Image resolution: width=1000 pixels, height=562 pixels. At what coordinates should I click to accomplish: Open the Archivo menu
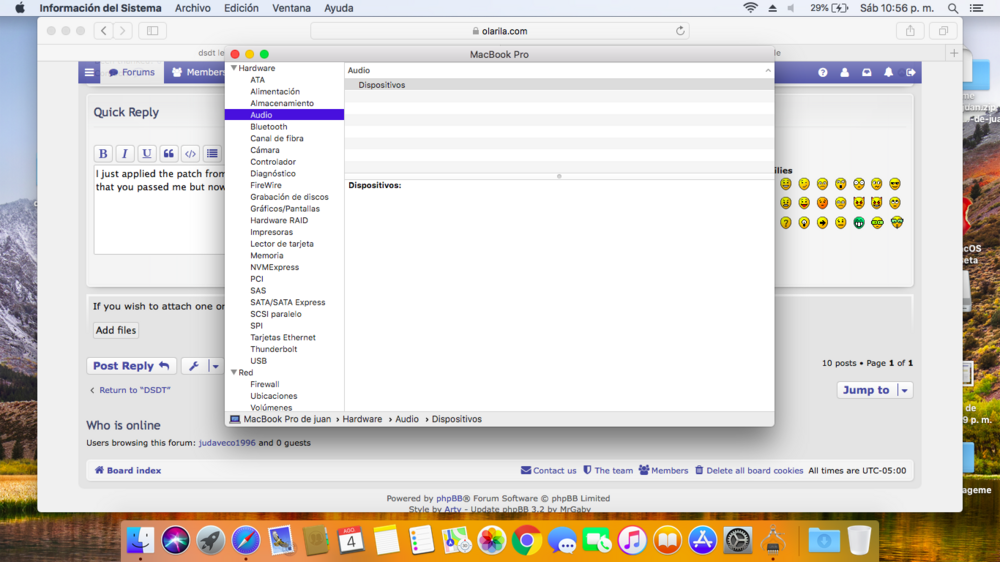click(192, 8)
